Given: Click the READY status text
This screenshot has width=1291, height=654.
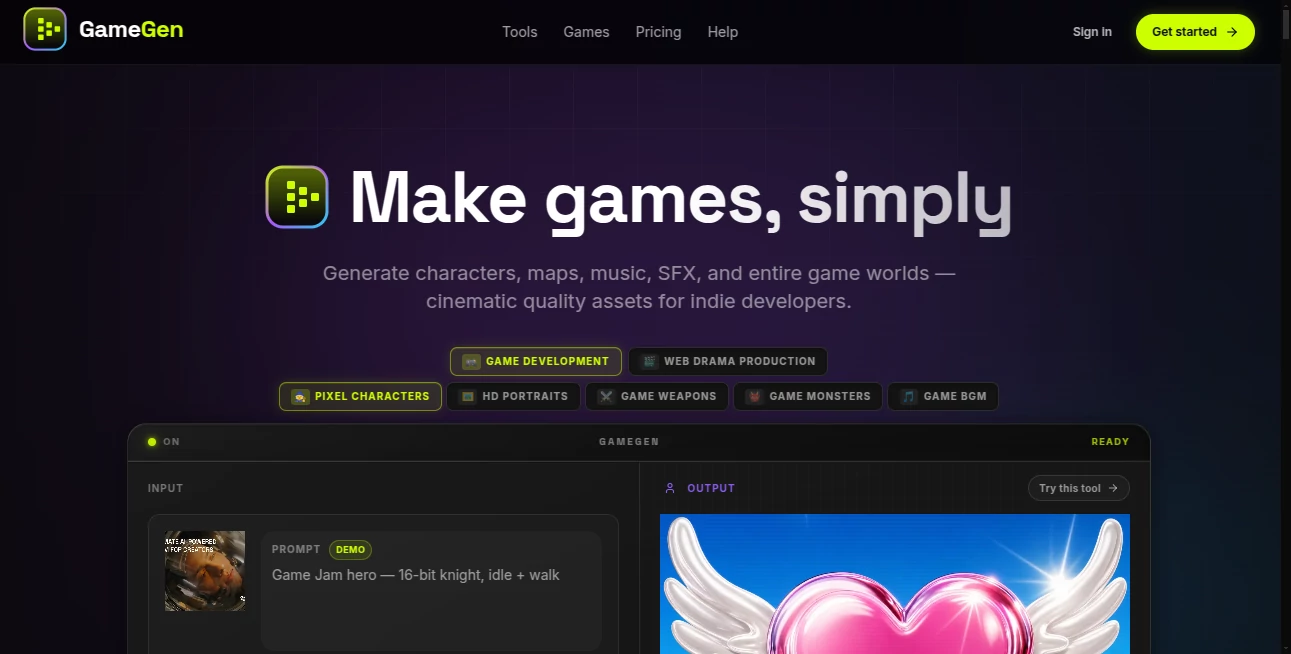Looking at the screenshot, I should (x=1110, y=441).
